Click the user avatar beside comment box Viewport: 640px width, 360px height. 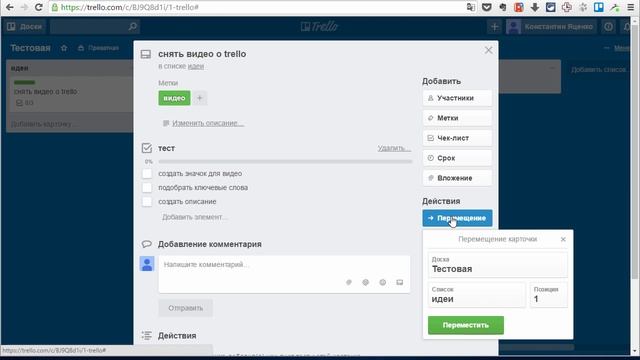(147, 264)
